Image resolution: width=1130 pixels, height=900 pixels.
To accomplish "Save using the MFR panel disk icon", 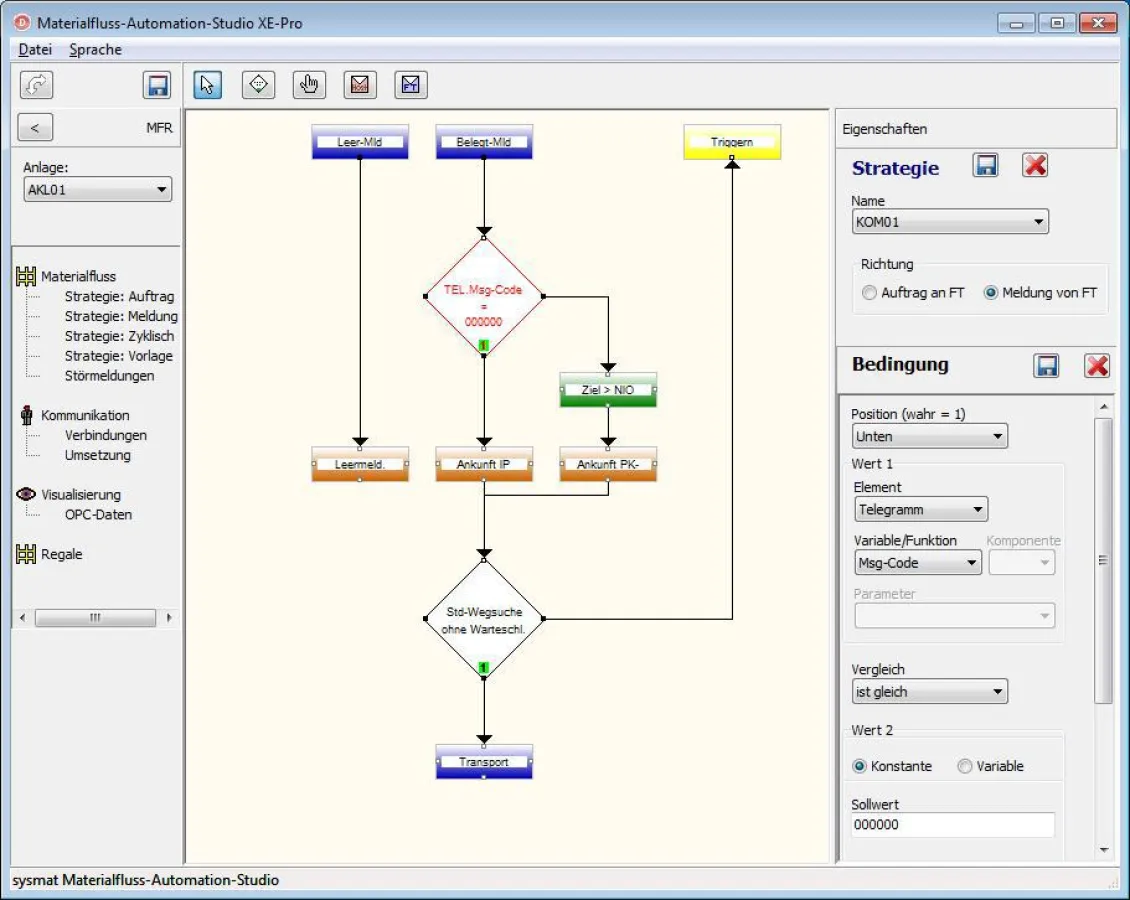I will click(157, 85).
